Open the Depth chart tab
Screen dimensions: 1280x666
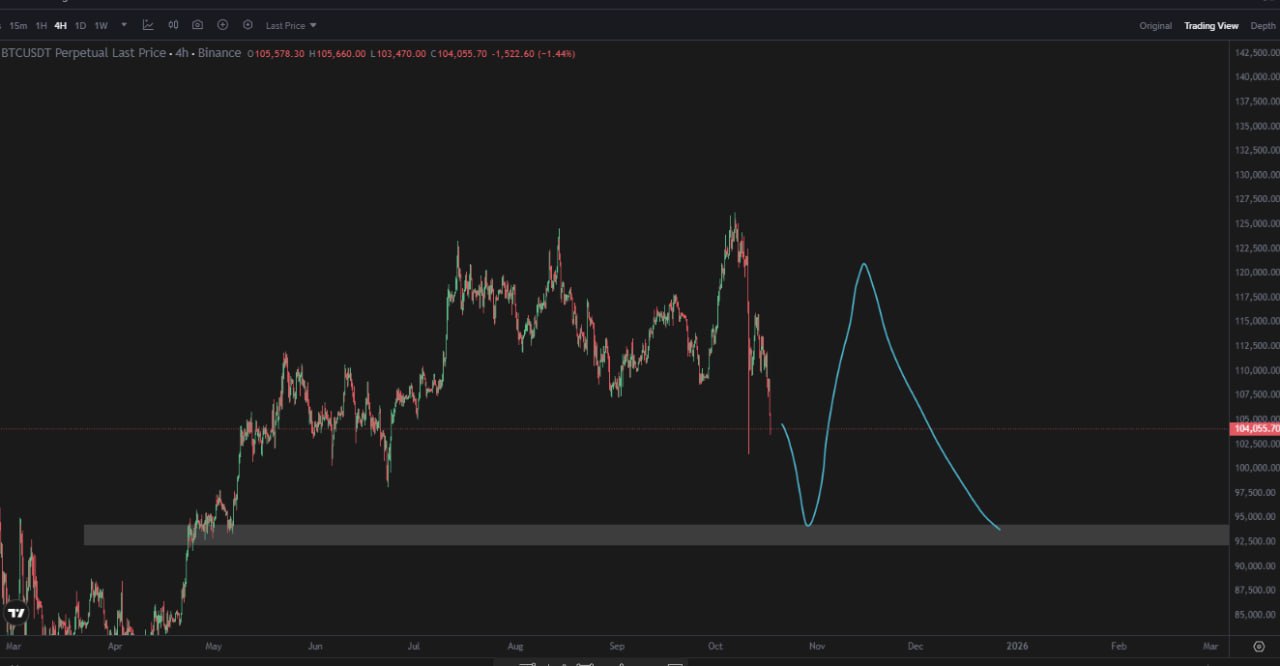coord(1262,26)
